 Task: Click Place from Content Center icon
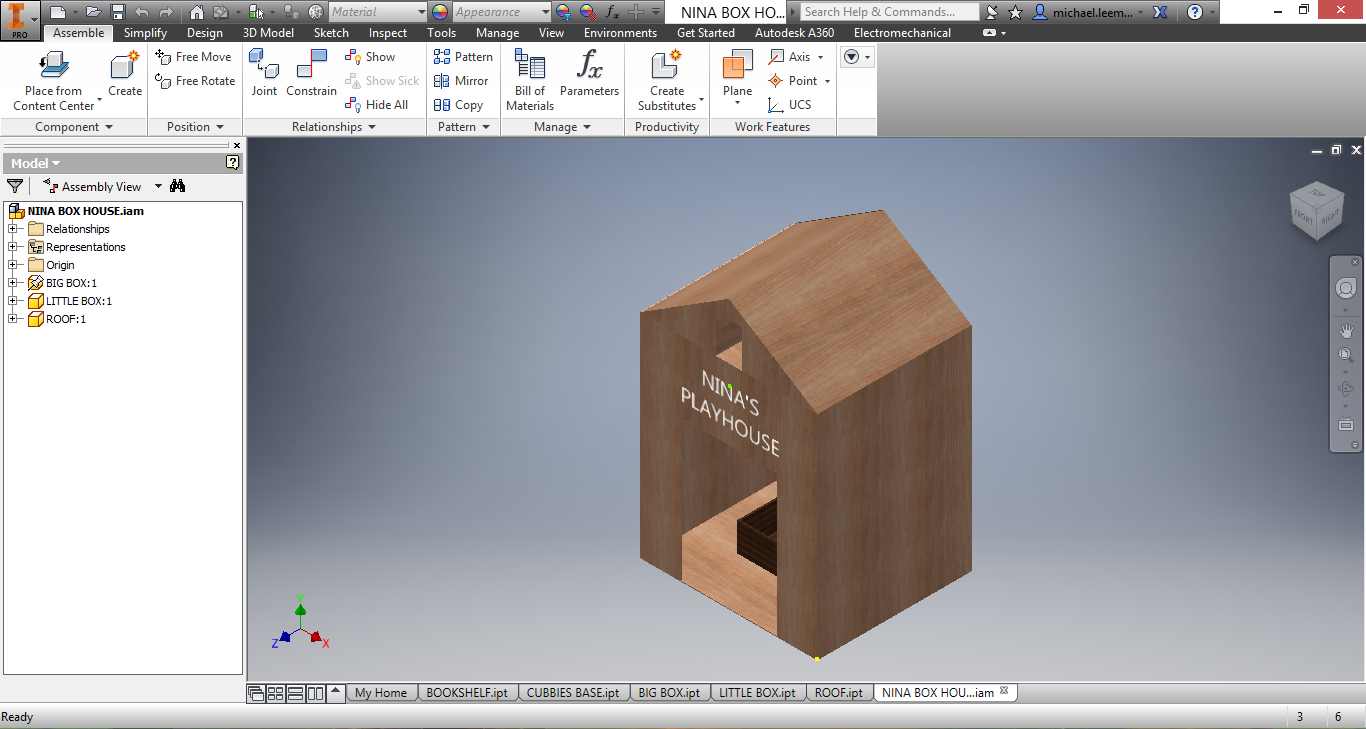[x=53, y=66]
